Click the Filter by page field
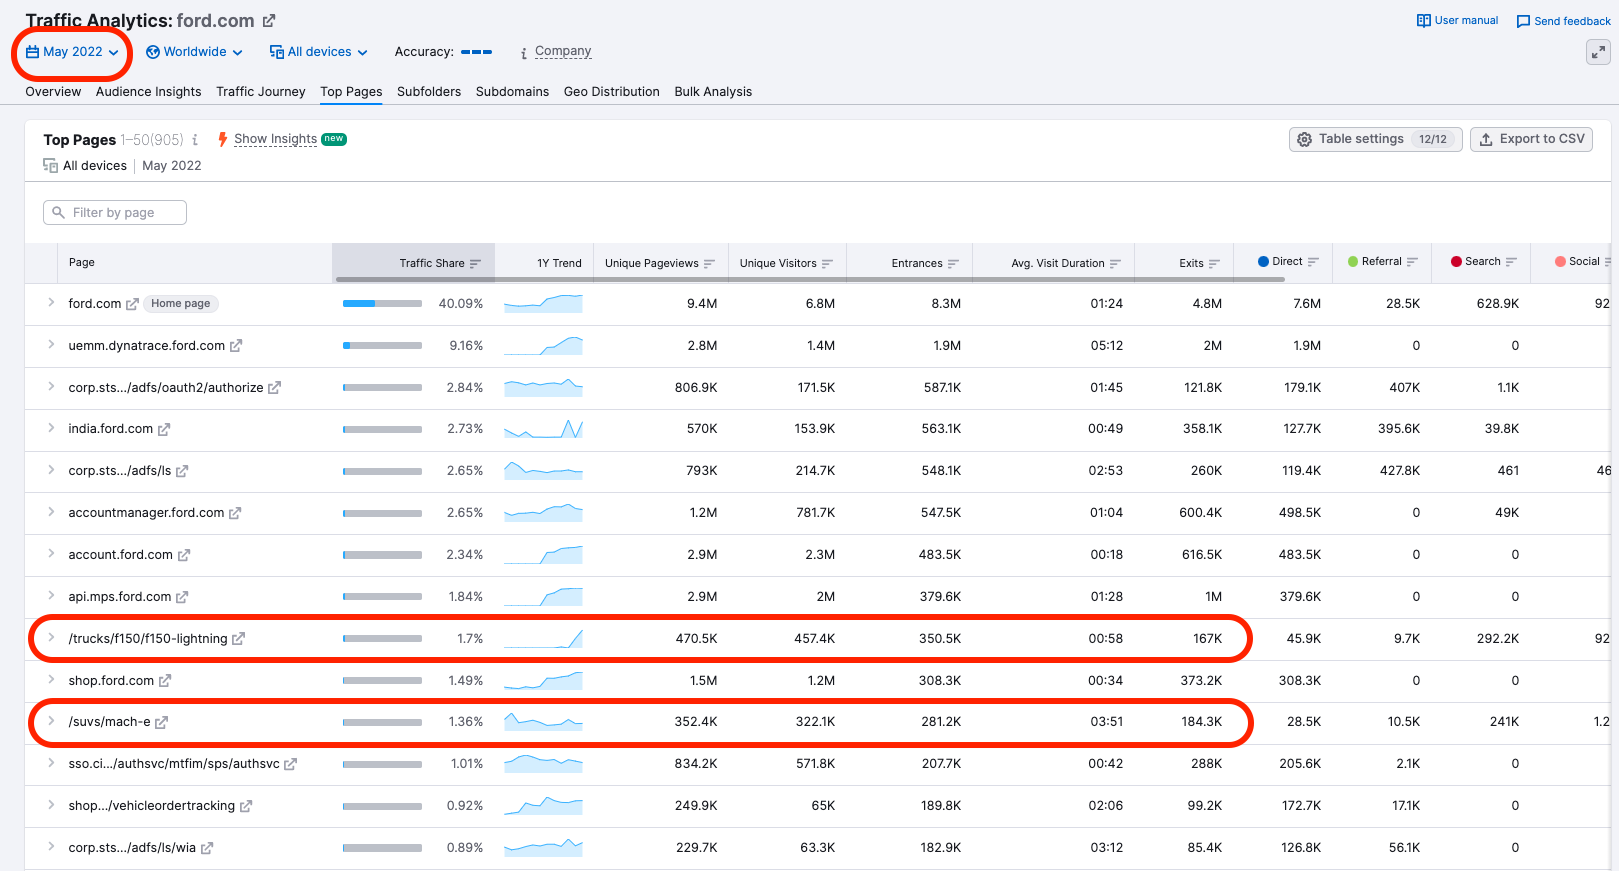The width and height of the screenshot is (1619, 871). point(115,213)
